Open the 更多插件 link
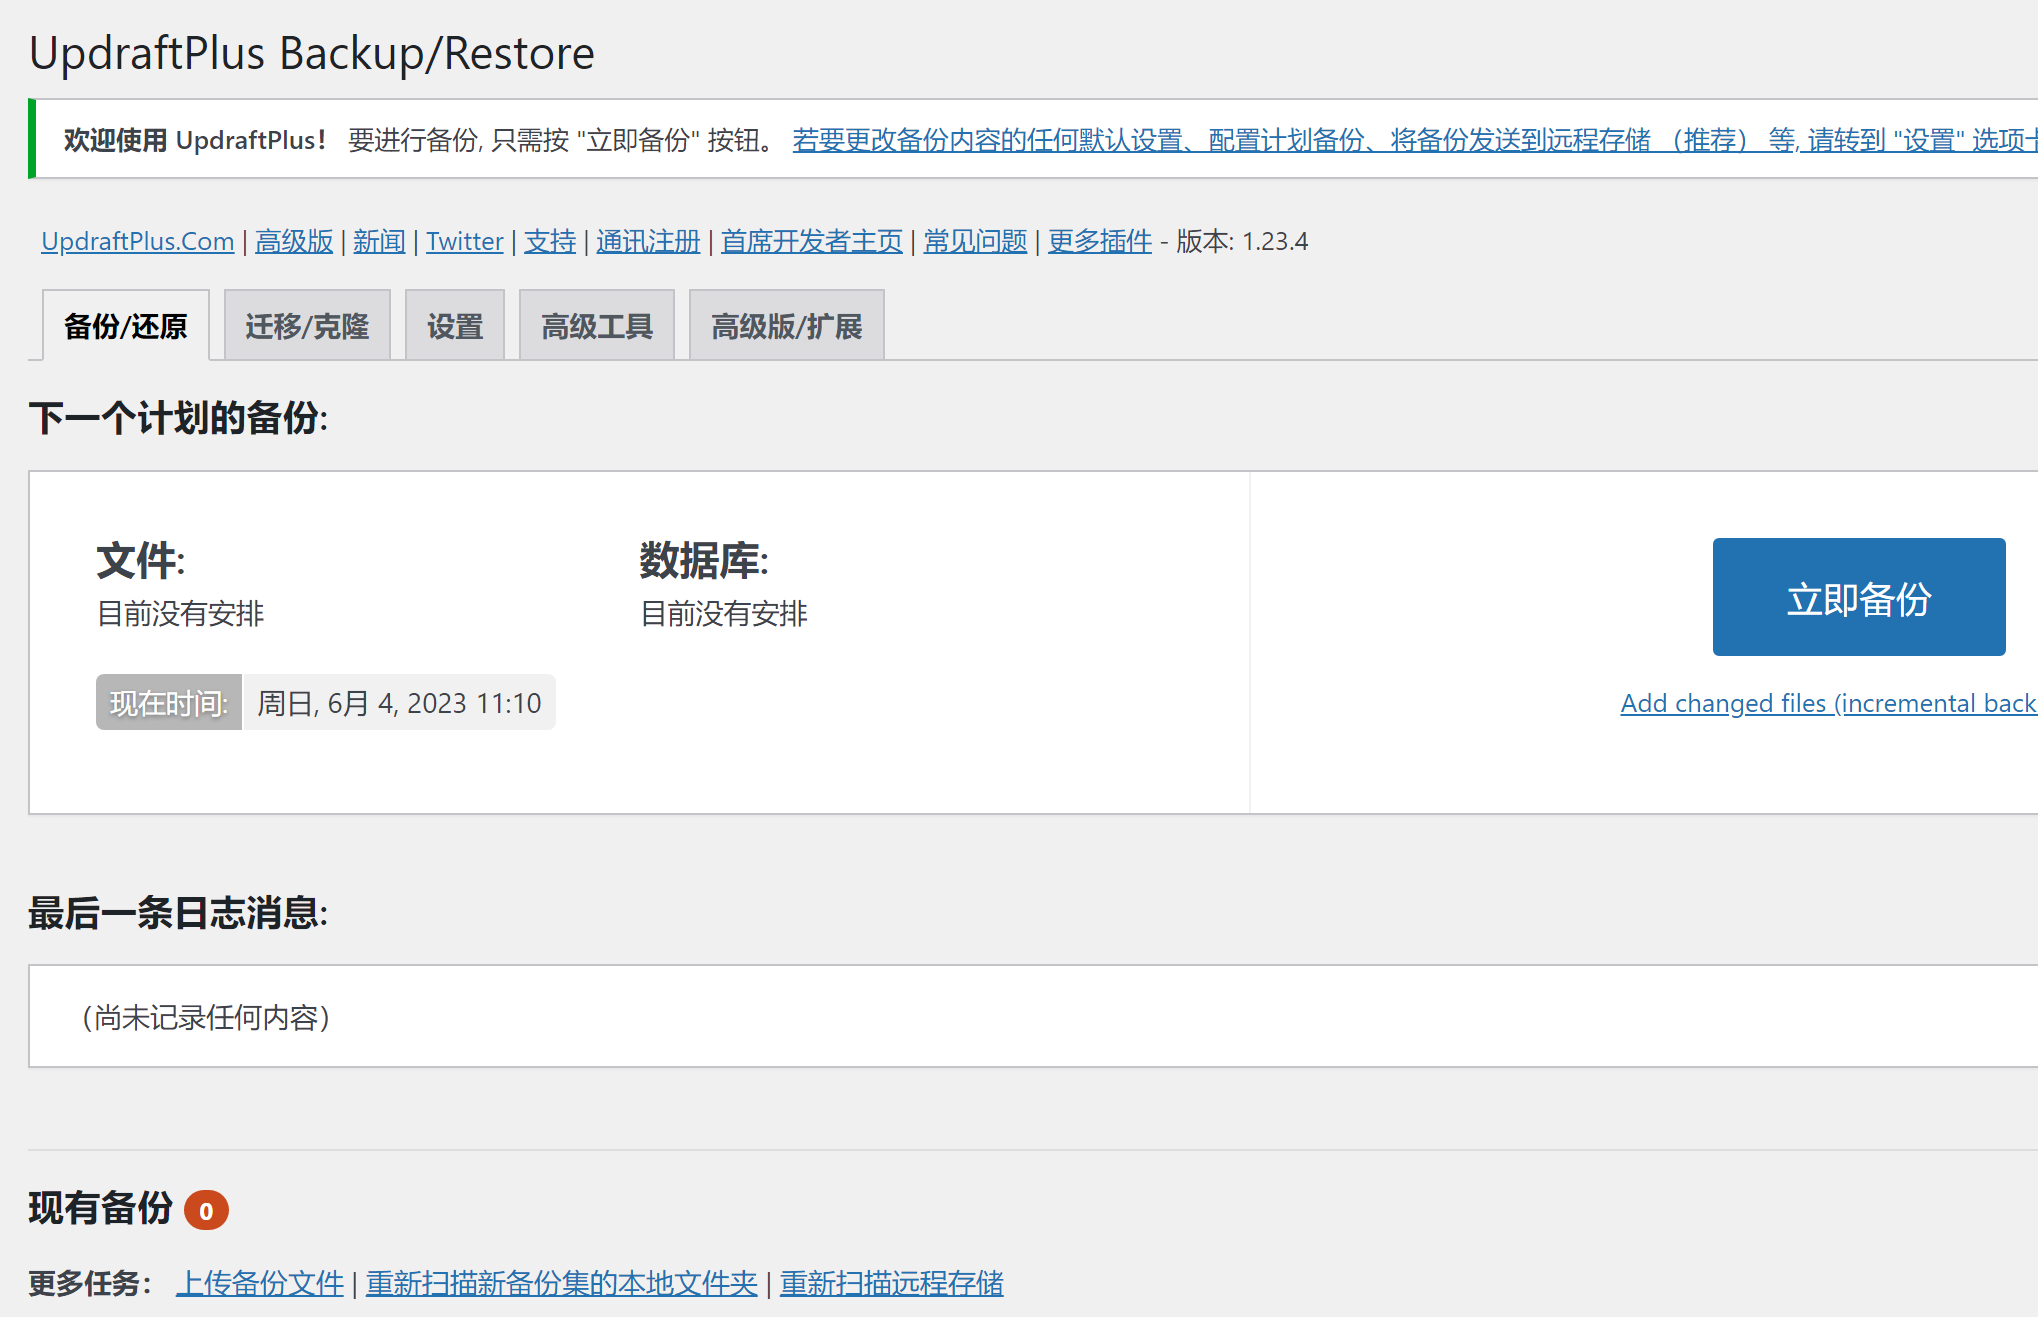The width and height of the screenshot is (2038, 1317). pyautogui.click(x=1100, y=241)
